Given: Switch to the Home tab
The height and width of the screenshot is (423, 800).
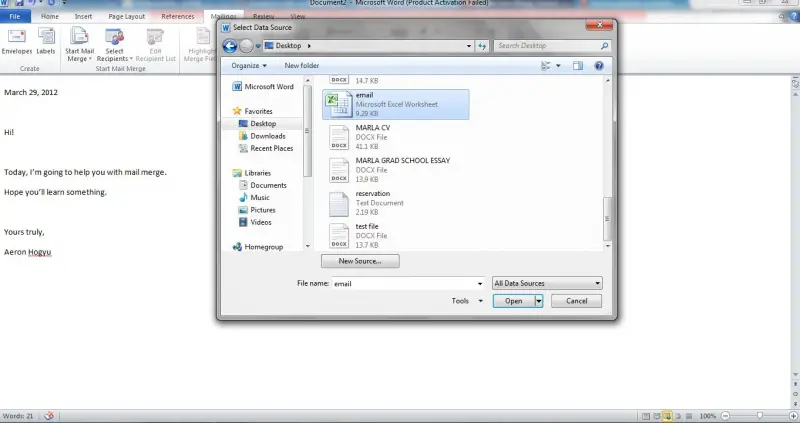Looking at the screenshot, I should tap(49, 16).
